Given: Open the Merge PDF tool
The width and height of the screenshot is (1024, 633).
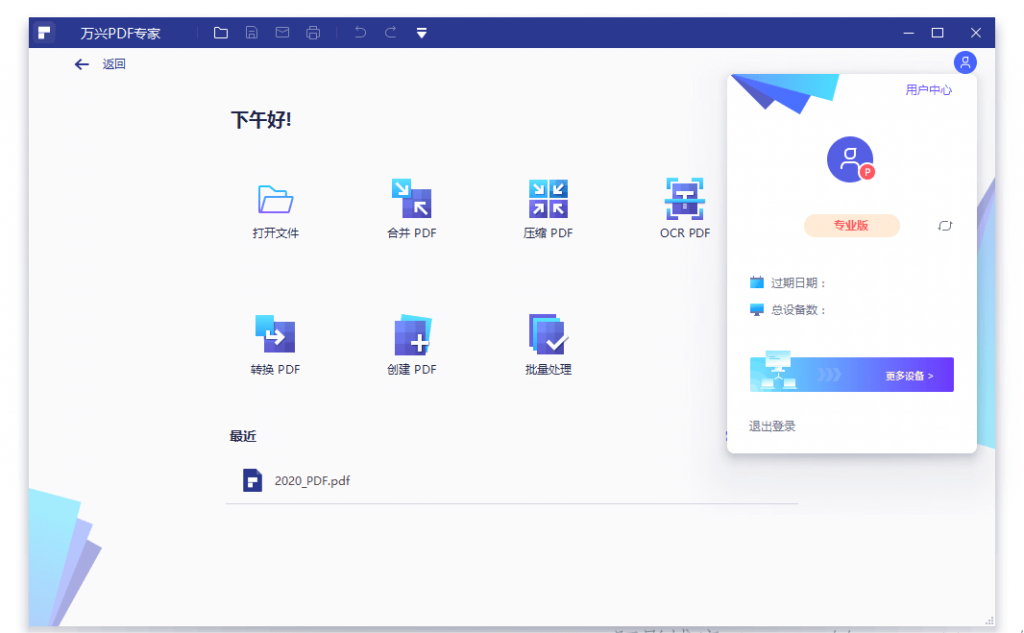Looking at the screenshot, I should coord(411,199).
